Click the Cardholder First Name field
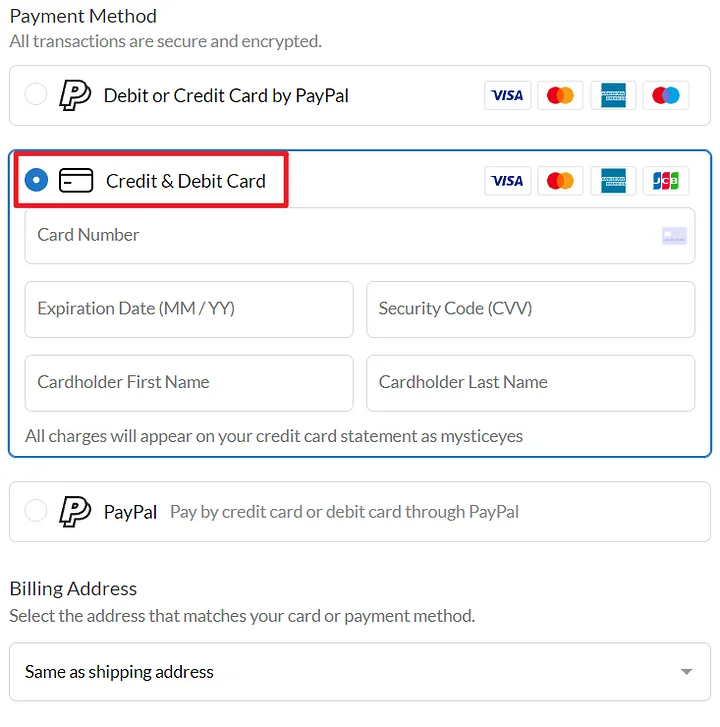Image resolution: width=720 pixels, height=727 pixels. pyautogui.click(x=189, y=383)
